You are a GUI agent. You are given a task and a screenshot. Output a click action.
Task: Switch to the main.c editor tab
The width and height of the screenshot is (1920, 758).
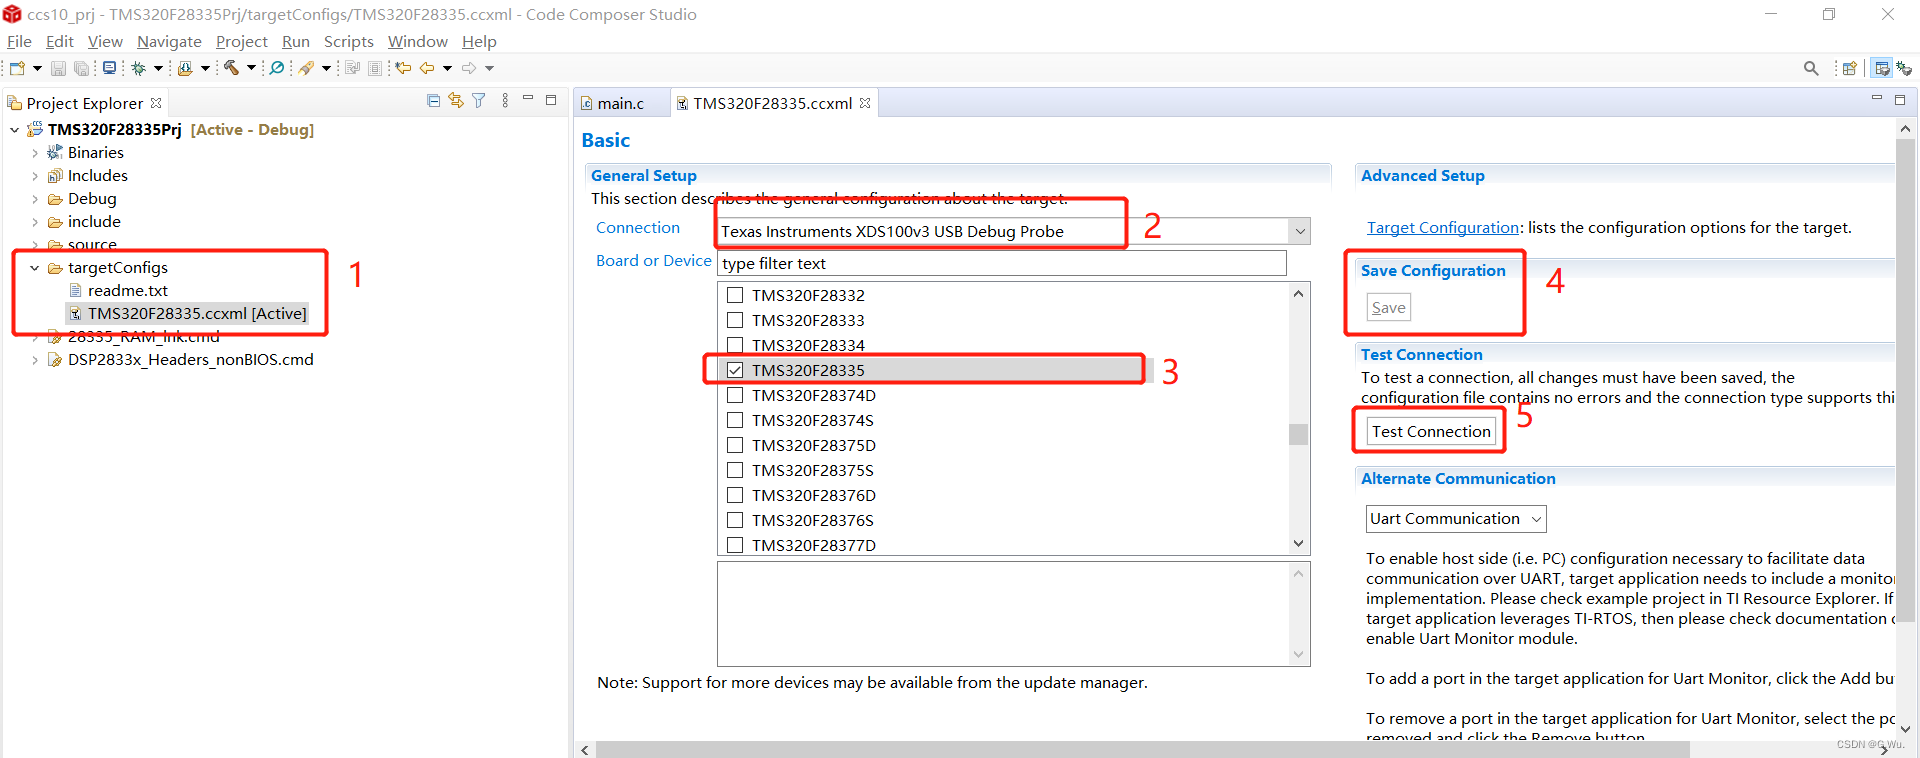pos(620,103)
